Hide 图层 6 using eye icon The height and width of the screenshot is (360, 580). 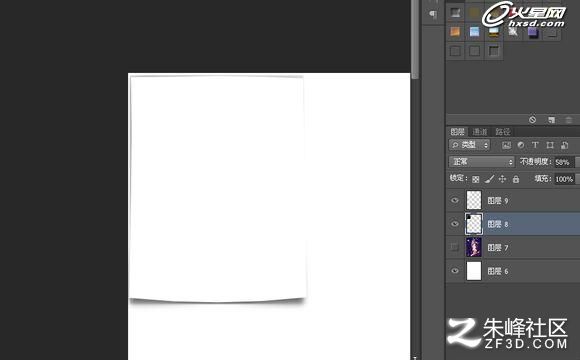coord(455,271)
